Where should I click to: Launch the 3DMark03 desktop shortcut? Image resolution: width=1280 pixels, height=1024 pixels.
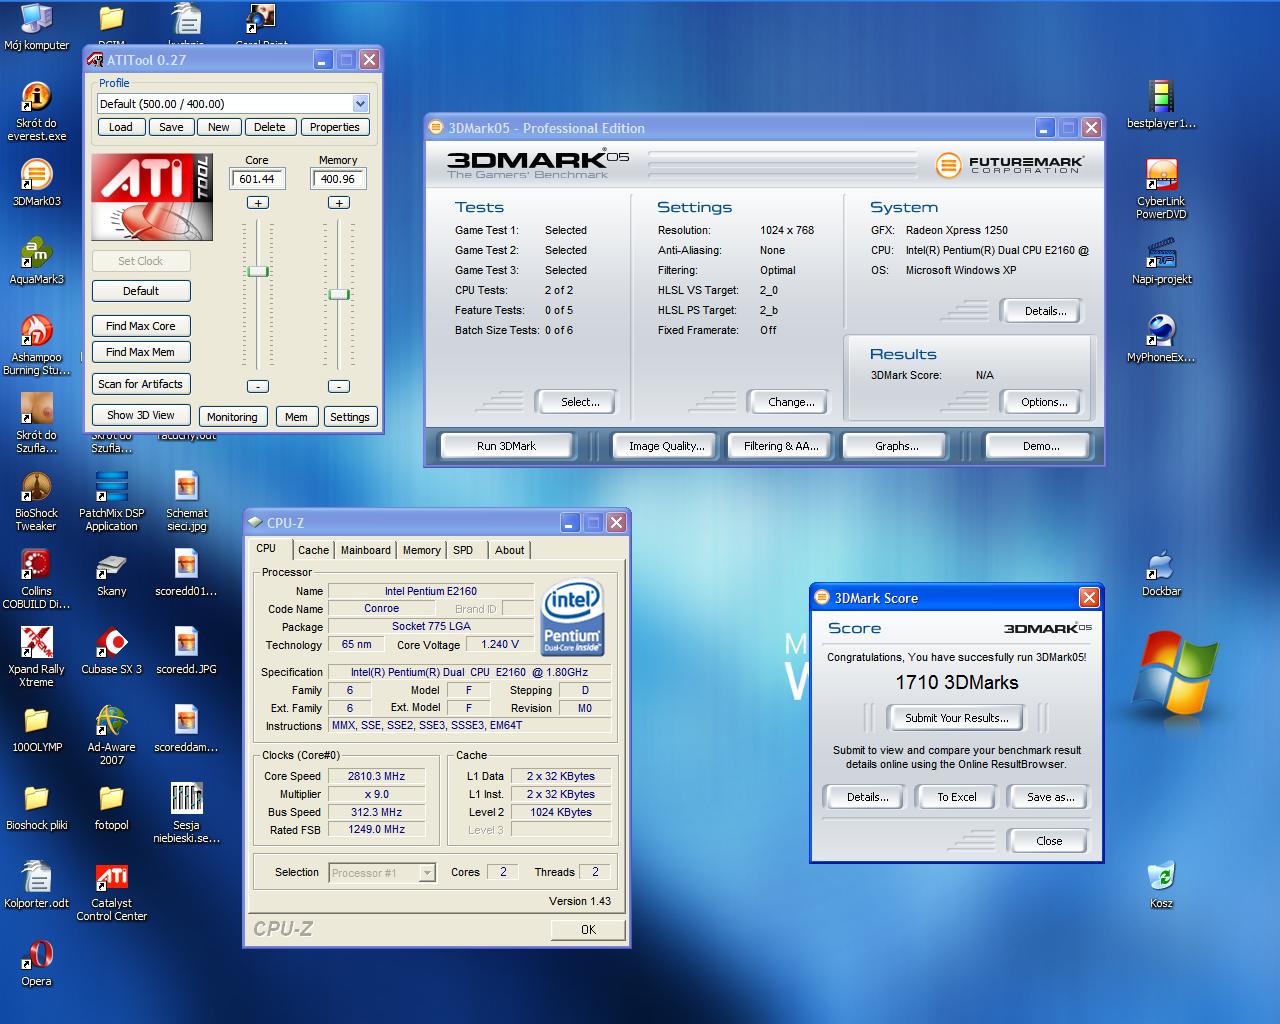[x=36, y=182]
